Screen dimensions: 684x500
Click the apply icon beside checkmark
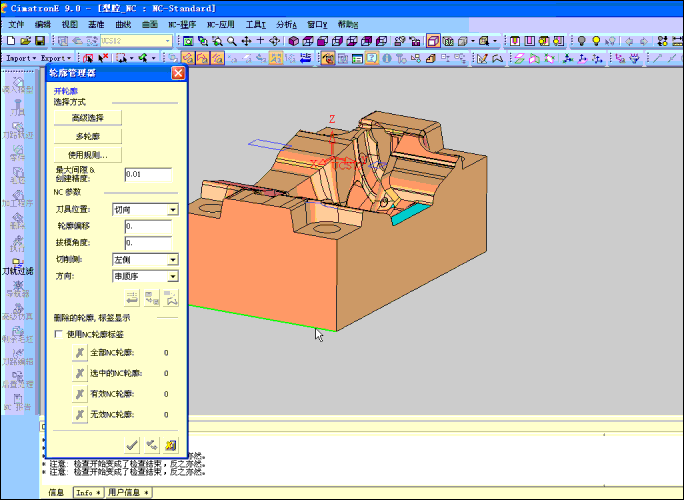click(151, 445)
